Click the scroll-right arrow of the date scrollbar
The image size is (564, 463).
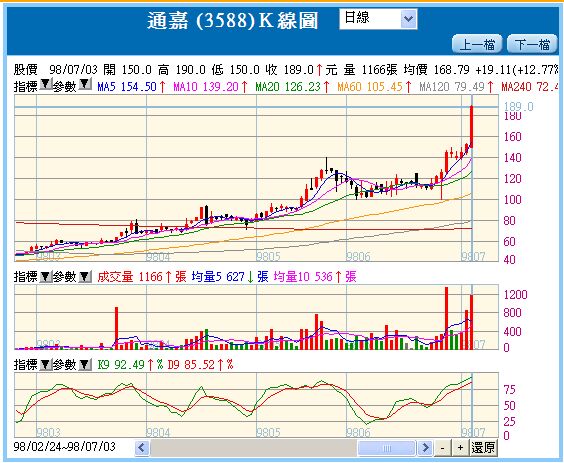click(425, 448)
